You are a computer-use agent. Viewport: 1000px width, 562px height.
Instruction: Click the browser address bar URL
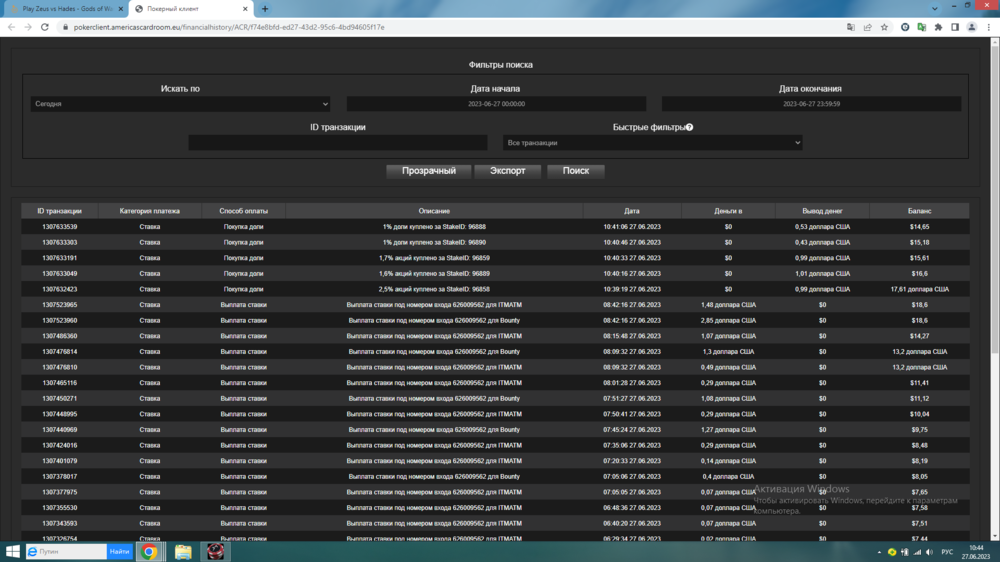tap(229, 27)
